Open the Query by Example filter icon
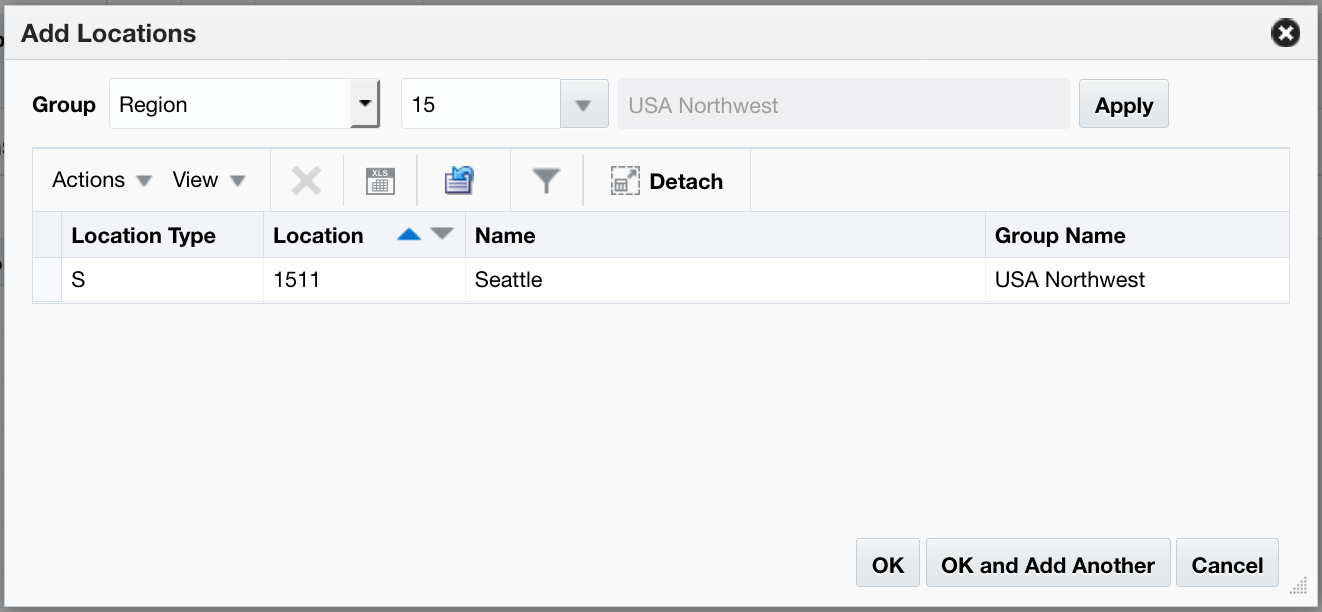Image resolution: width=1322 pixels, height=612 pixels. coord(546,180)
